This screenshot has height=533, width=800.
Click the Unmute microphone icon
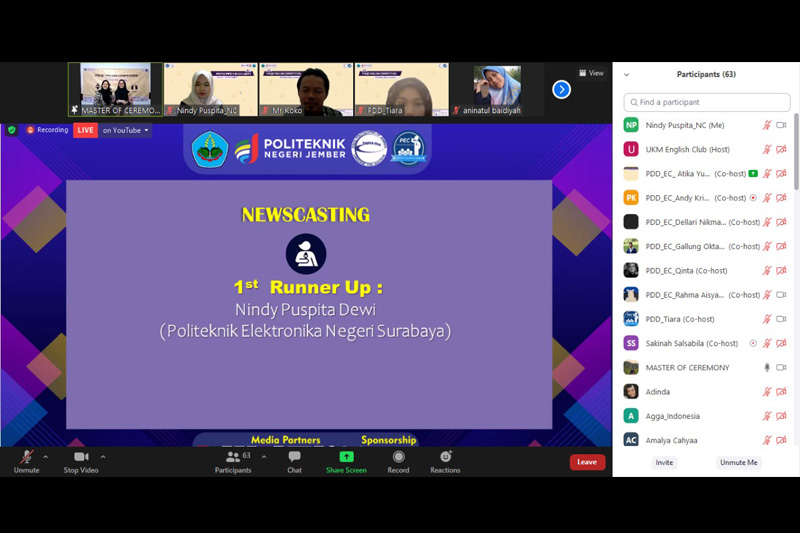[26, 457]
